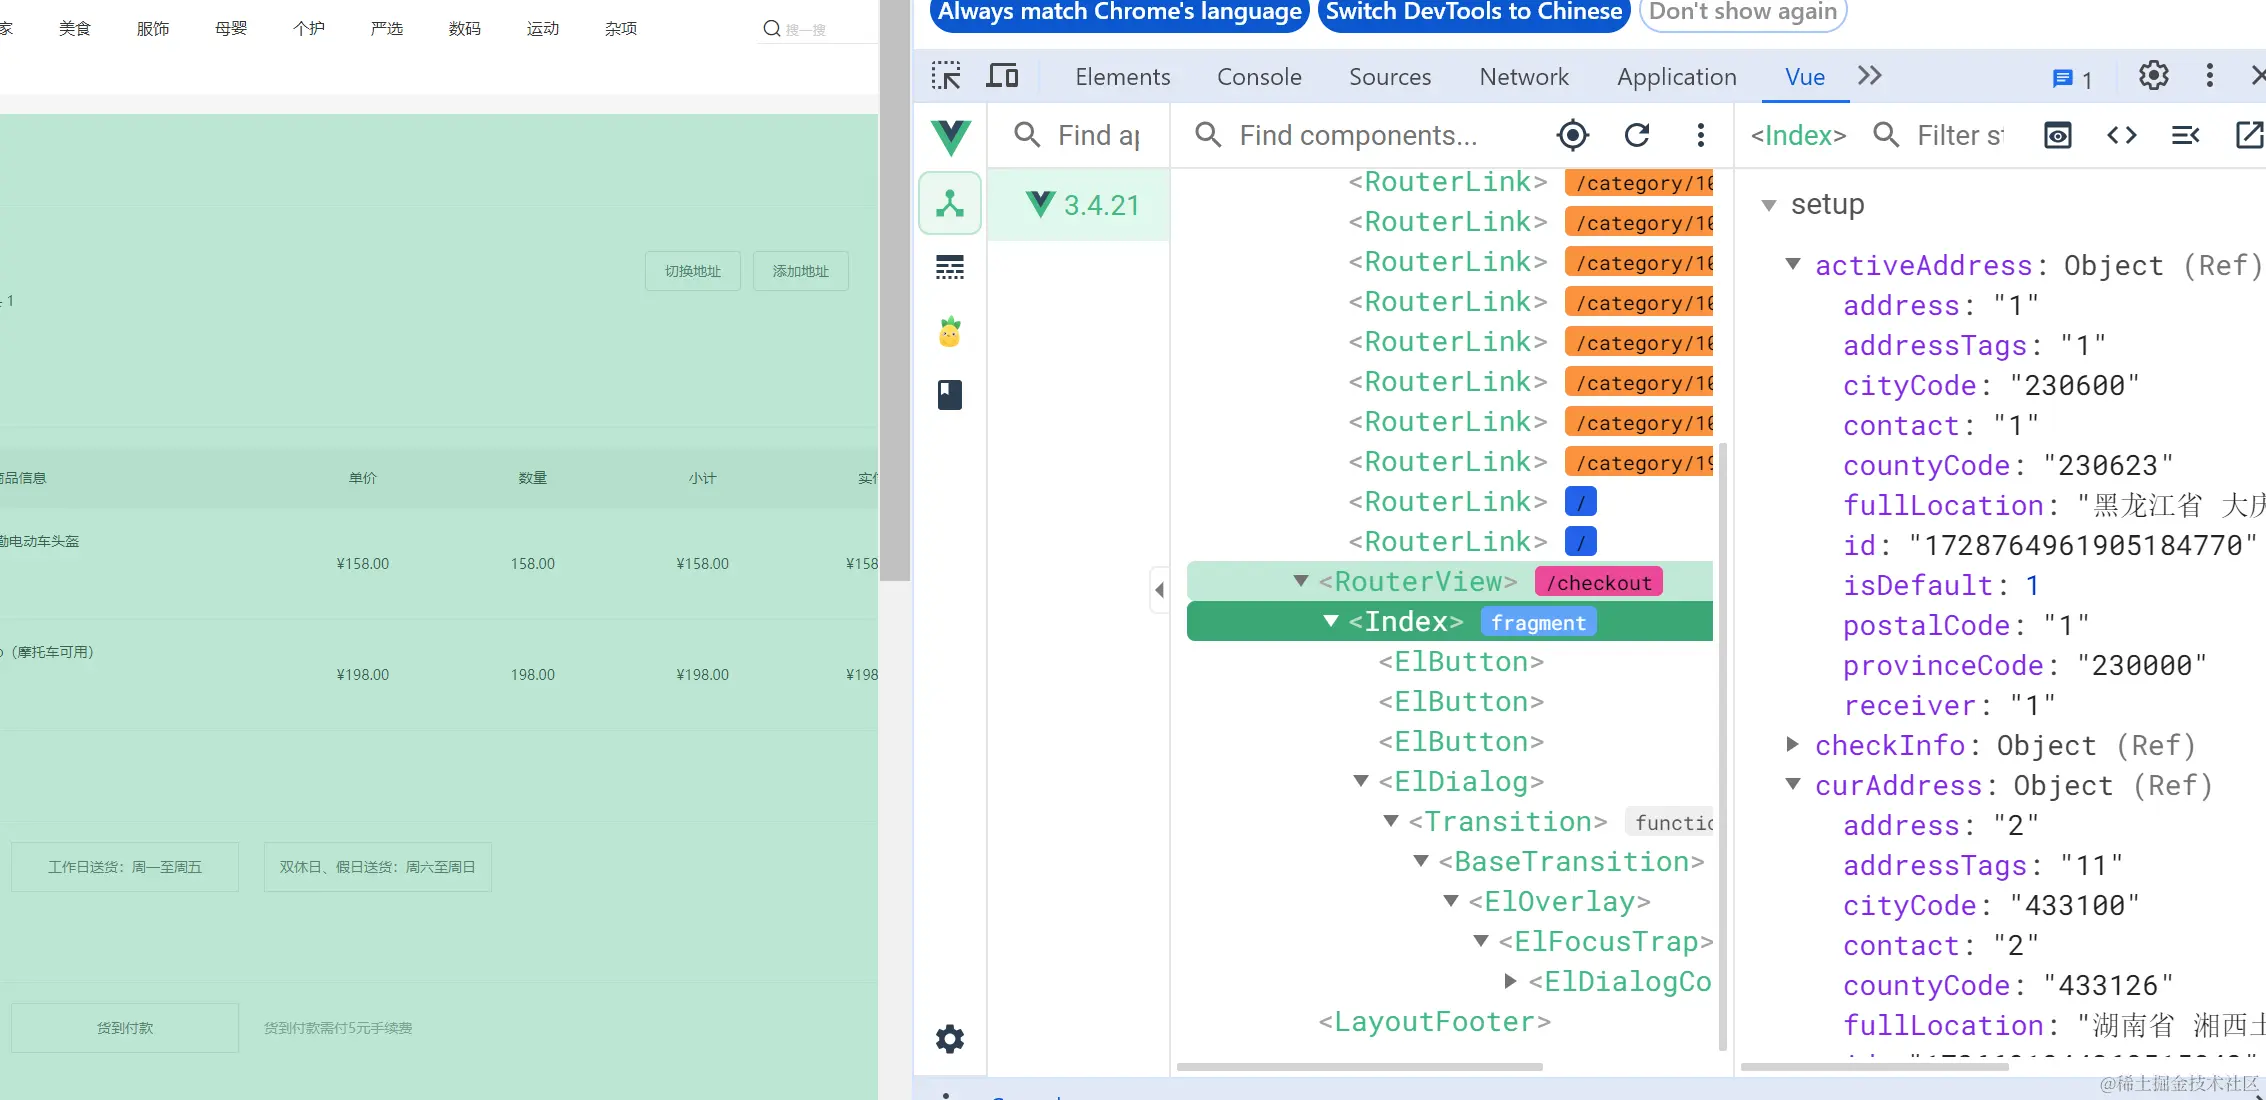2266x1100 pixels.
Task: Click the inspect DOM code brackets icon
Action: 2122,135
